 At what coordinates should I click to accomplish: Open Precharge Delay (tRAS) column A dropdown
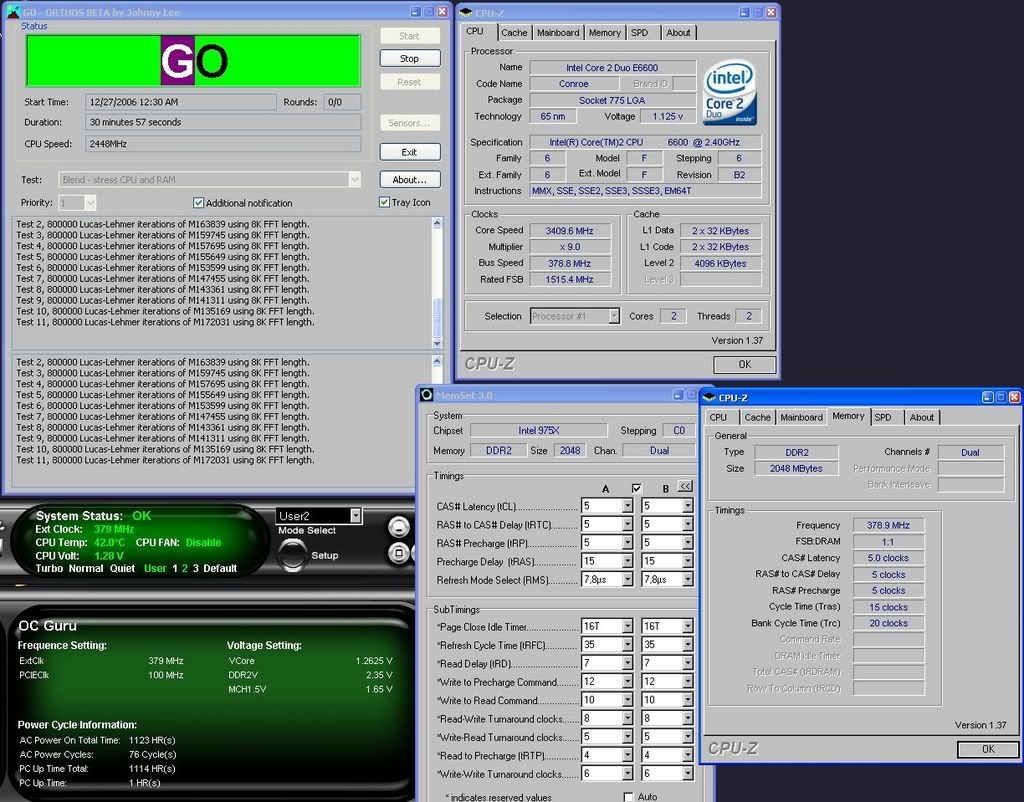point(627,561)
